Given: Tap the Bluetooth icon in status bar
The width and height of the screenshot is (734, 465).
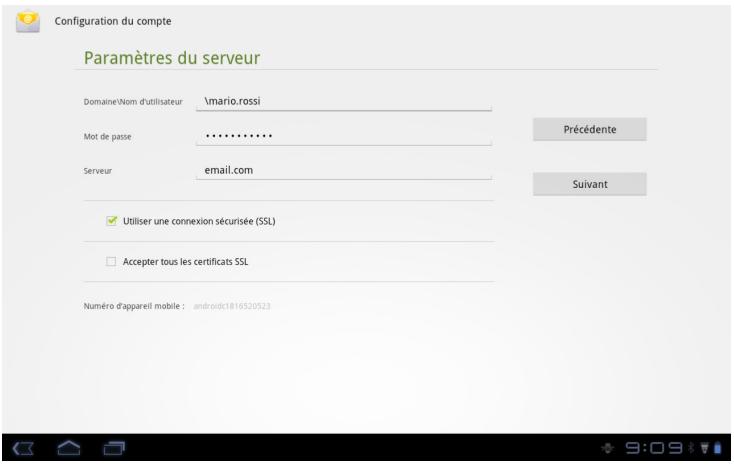Looking at the screenshot, I should point(690,448).
